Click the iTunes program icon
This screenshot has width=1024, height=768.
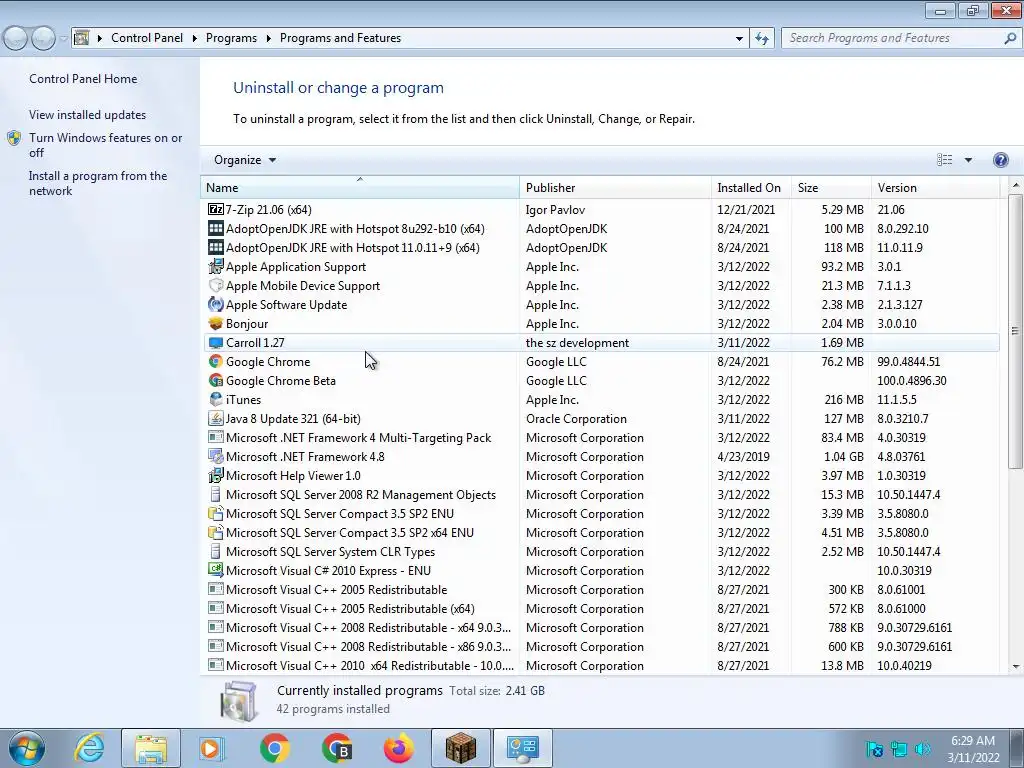pyautogui.click(x=216, y=400)
